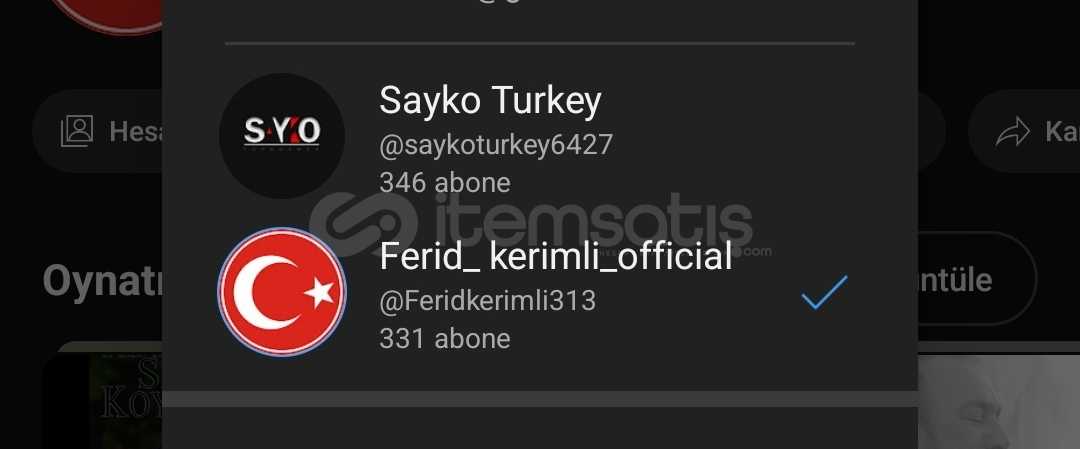This screenshot has height=449, width=1080.
Task: Click the grey separator bar below accounts
Action: (539, 399)
